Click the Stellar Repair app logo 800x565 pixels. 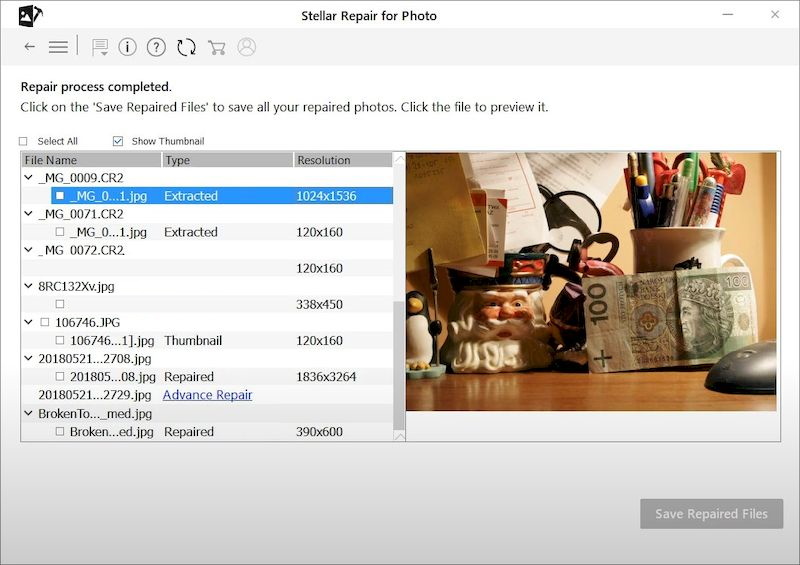30,15
